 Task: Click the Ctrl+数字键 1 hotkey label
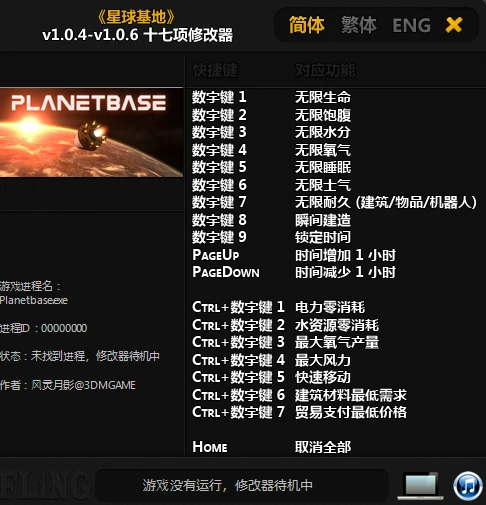pos(238,307)
